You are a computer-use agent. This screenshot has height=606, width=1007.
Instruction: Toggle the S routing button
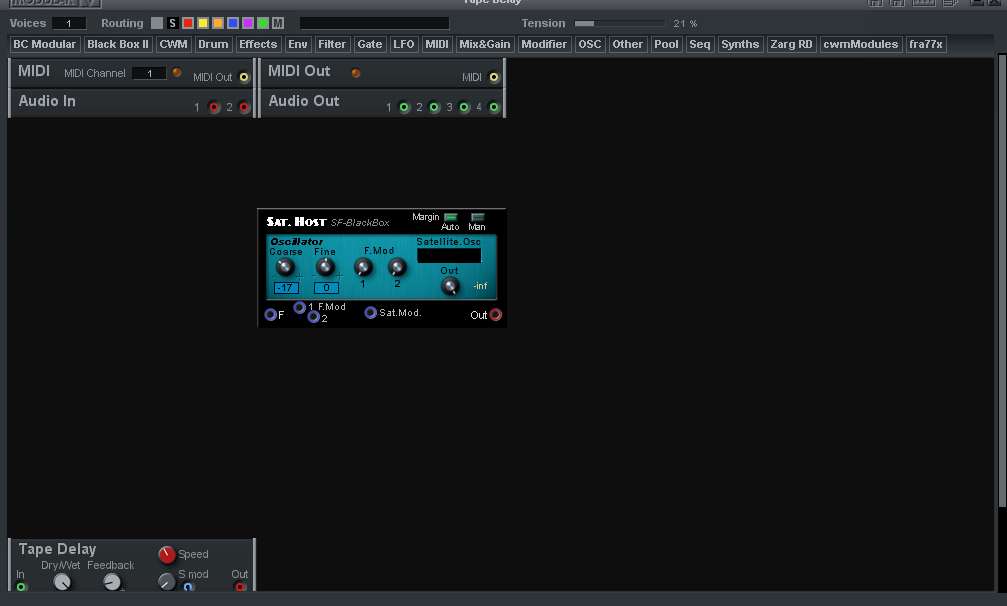172,23
